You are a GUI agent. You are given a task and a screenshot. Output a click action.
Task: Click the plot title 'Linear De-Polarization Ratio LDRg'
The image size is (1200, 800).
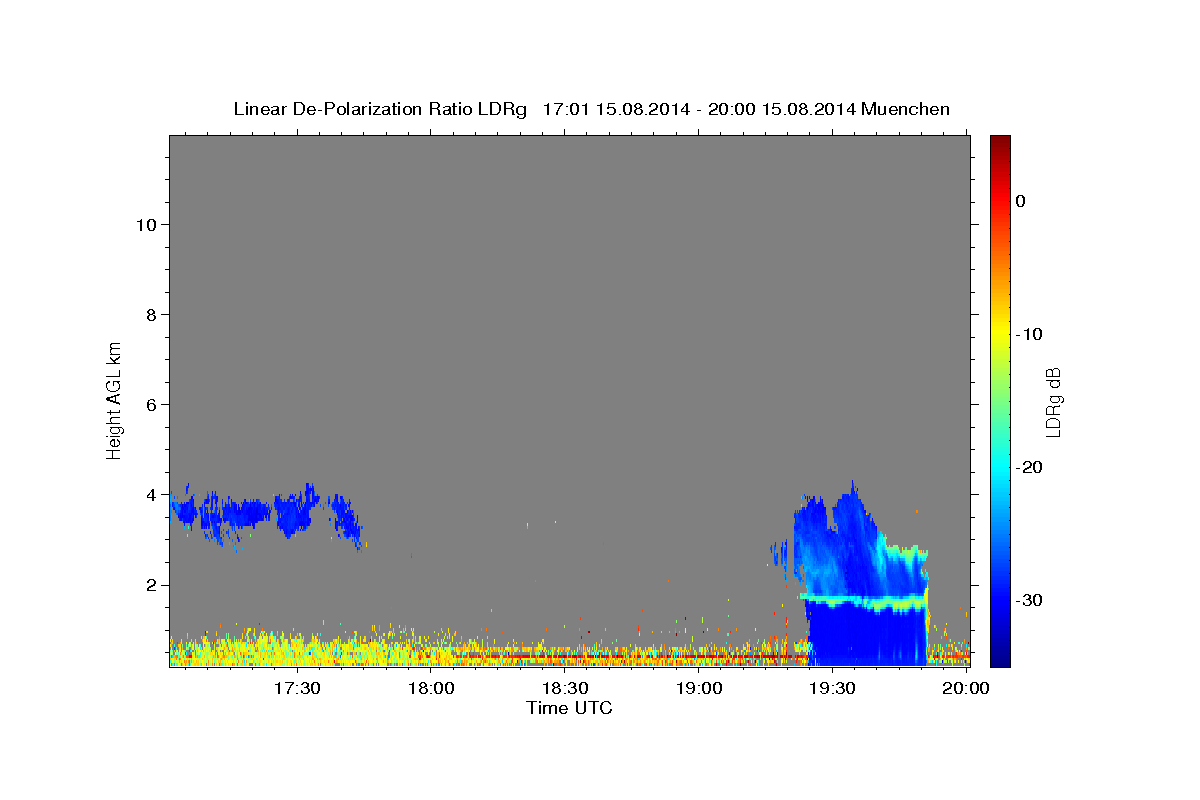pyautogui.click(x=379, y=109)
